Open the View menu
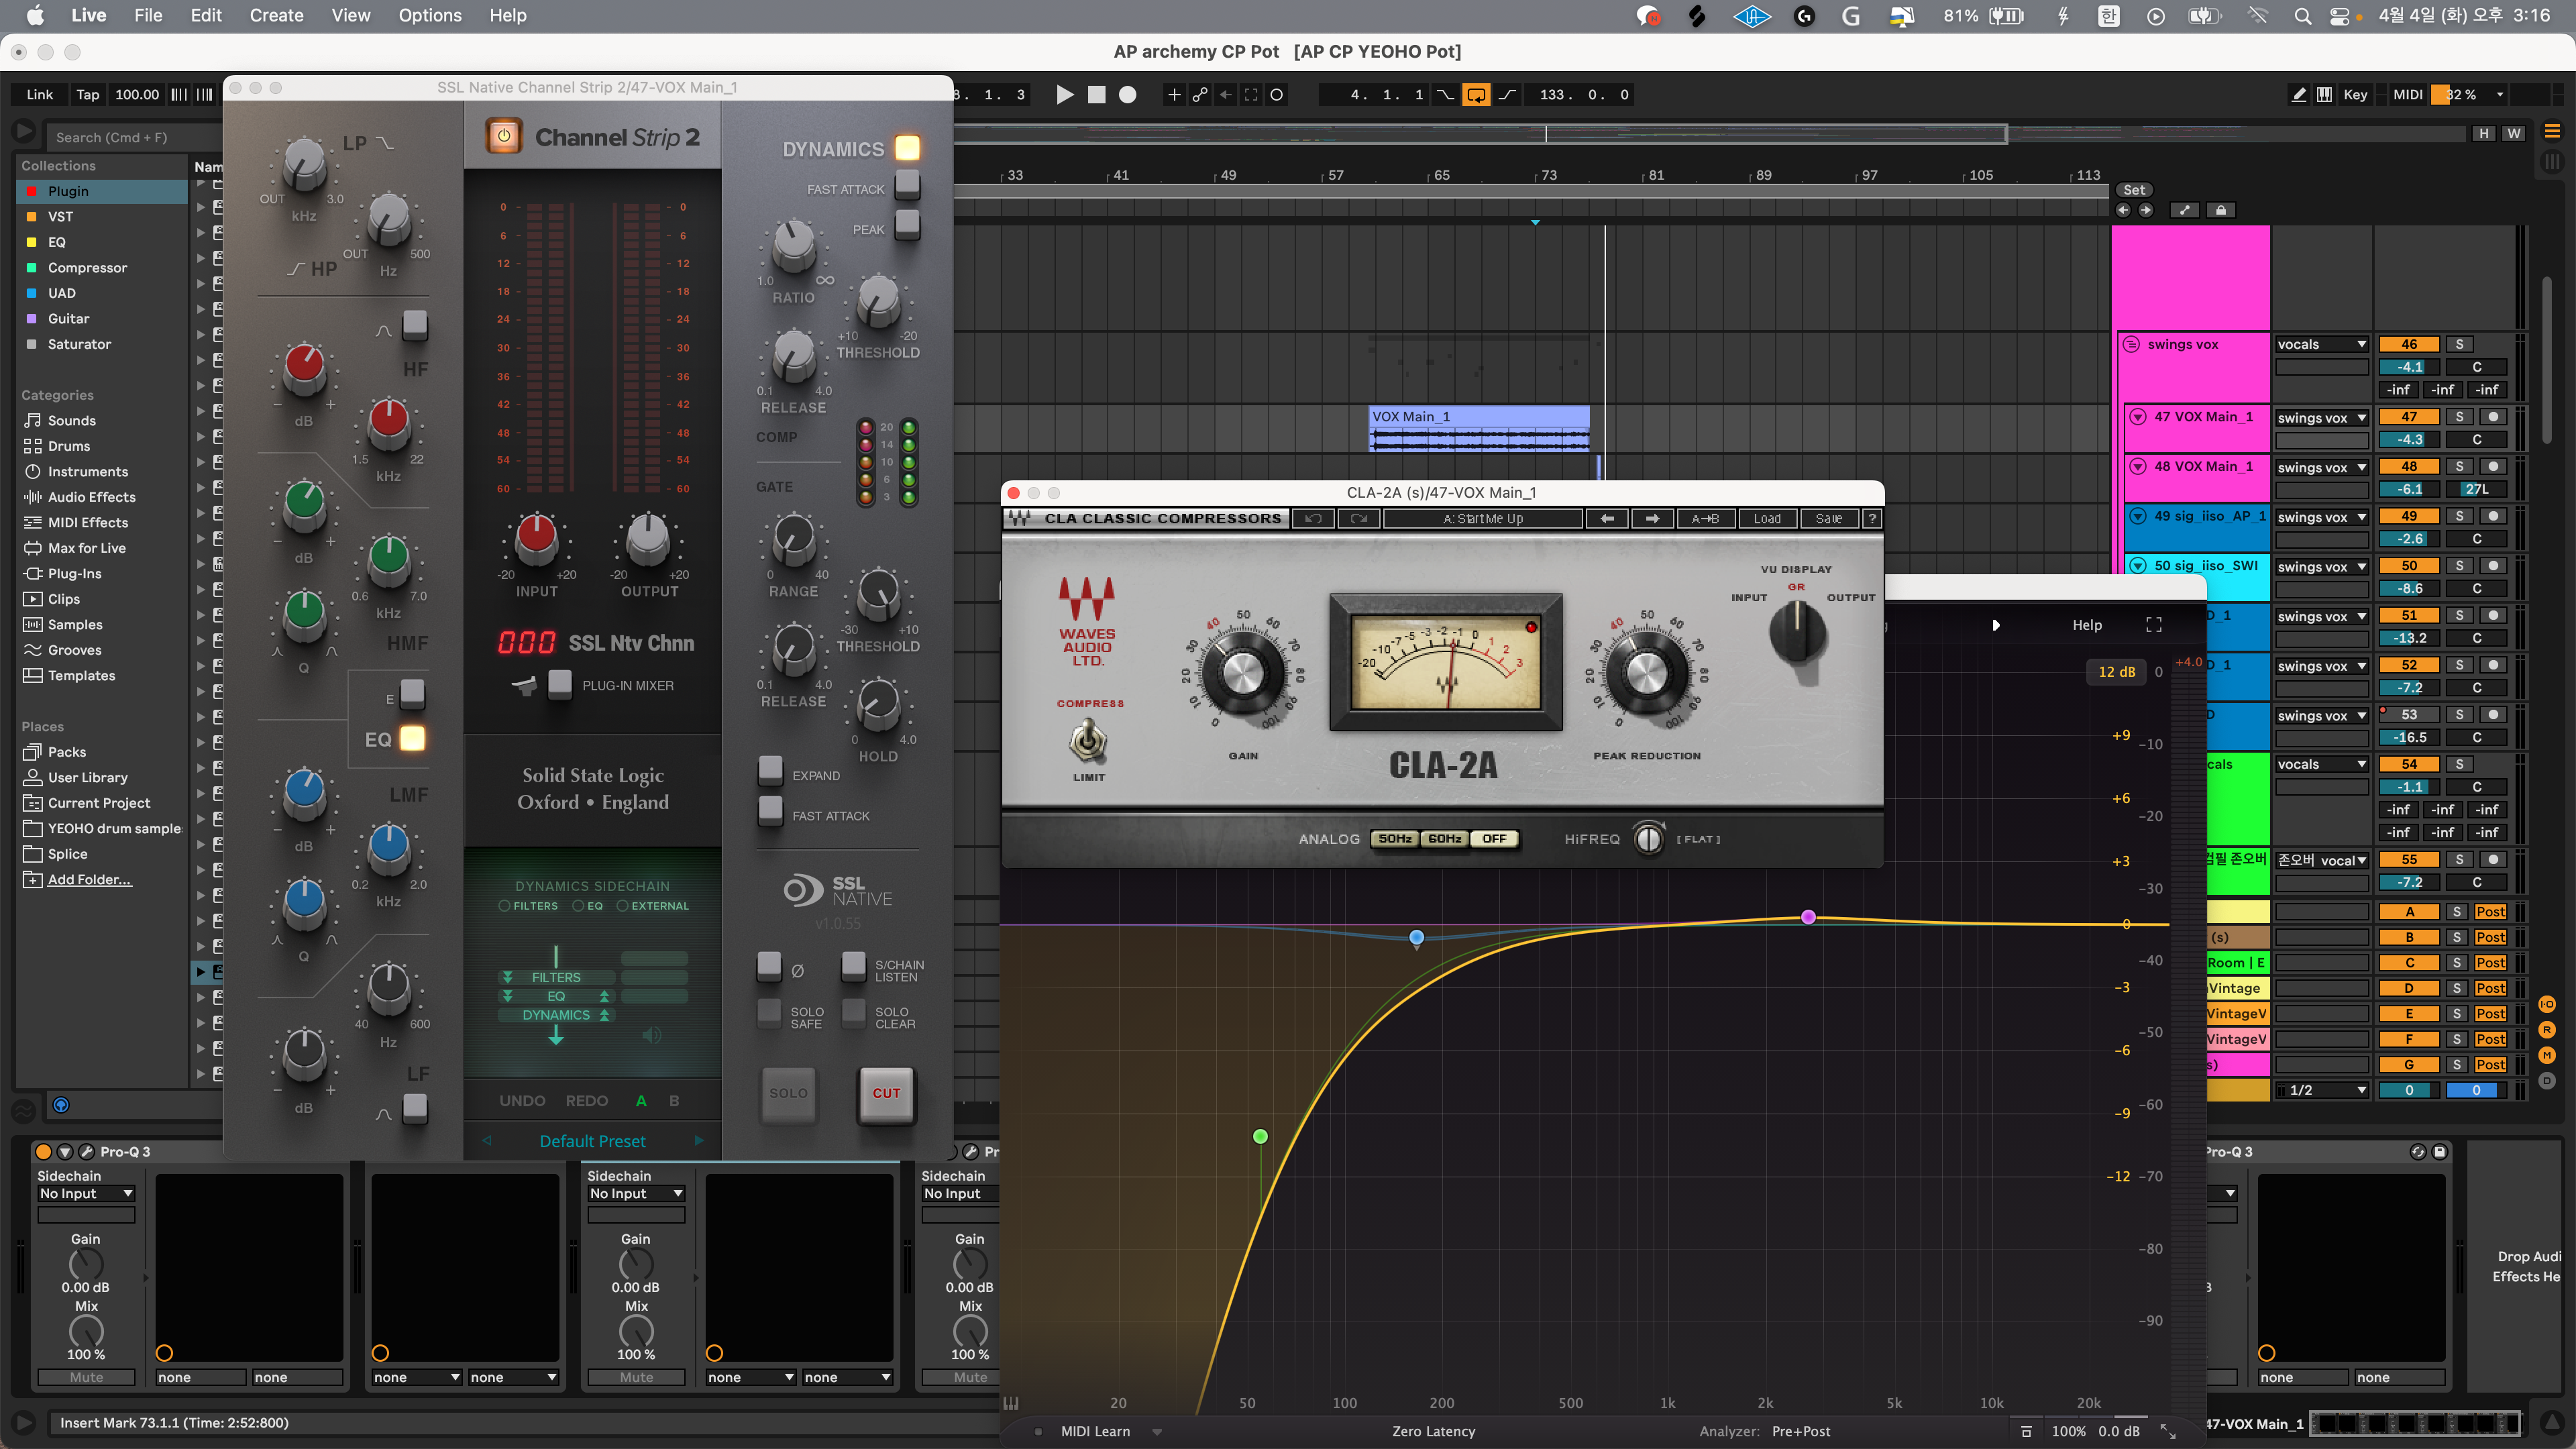The width and height of the screenshot is (2576, 1449). [351, 15]
